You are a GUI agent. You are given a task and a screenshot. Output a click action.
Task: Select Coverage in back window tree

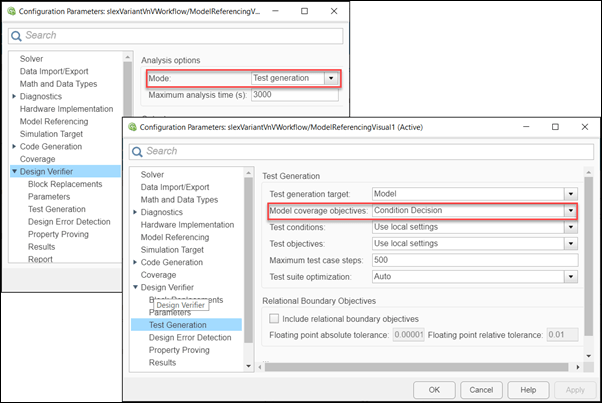click(37, 159)
